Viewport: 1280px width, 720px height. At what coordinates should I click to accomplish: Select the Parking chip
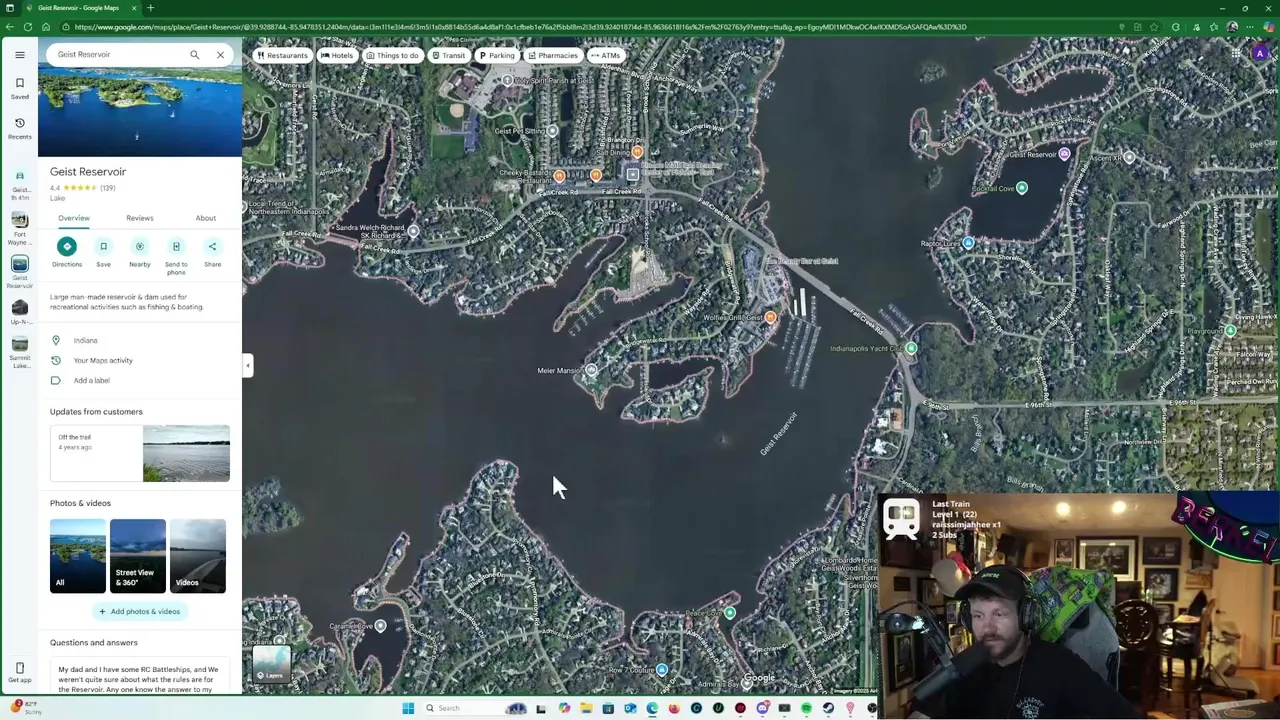[x=496, y=55]
